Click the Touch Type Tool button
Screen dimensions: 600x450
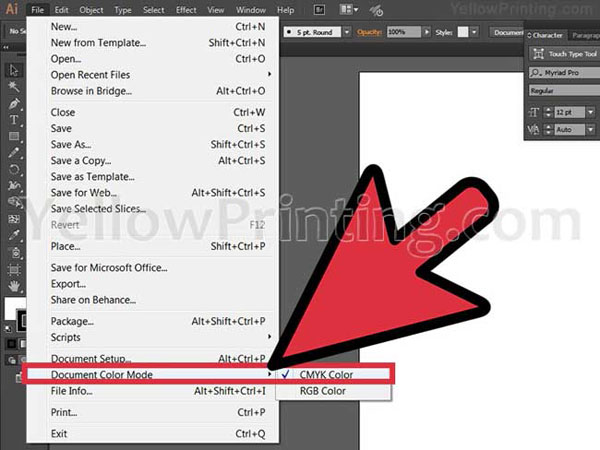coord(565,54)
